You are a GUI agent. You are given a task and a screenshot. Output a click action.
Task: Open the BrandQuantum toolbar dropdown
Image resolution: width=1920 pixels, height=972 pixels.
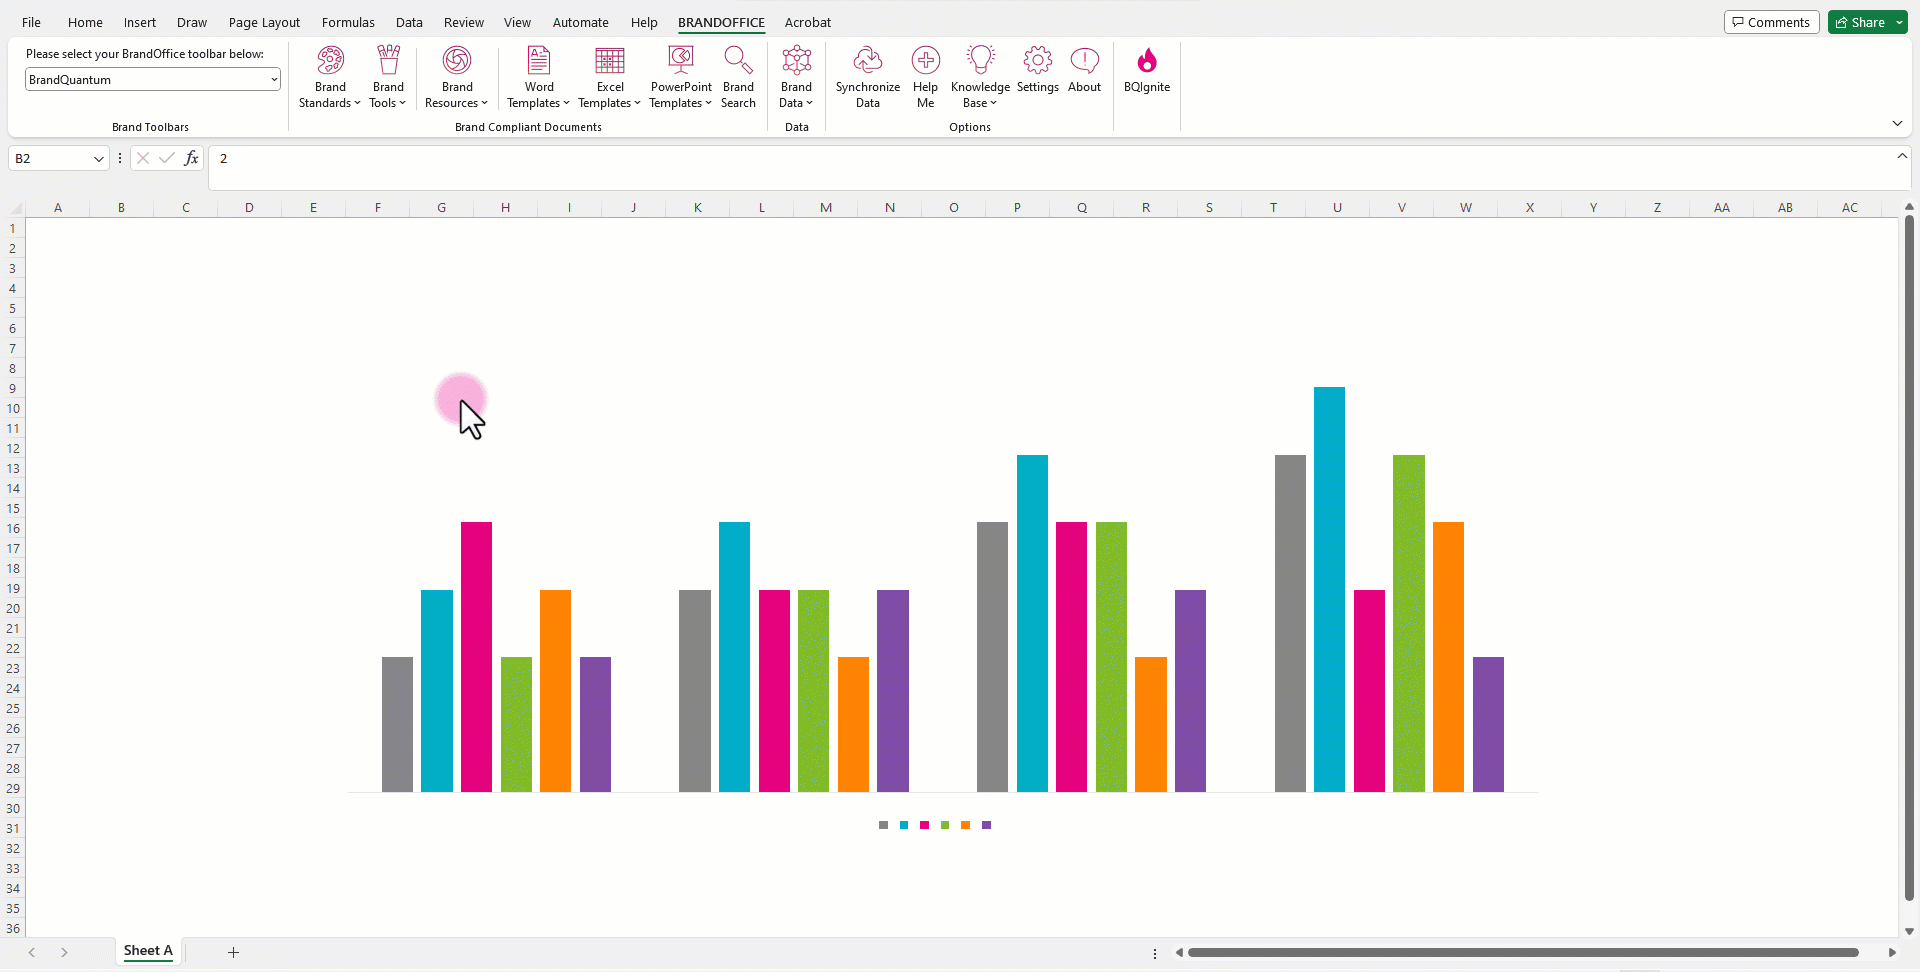(272, 79)
